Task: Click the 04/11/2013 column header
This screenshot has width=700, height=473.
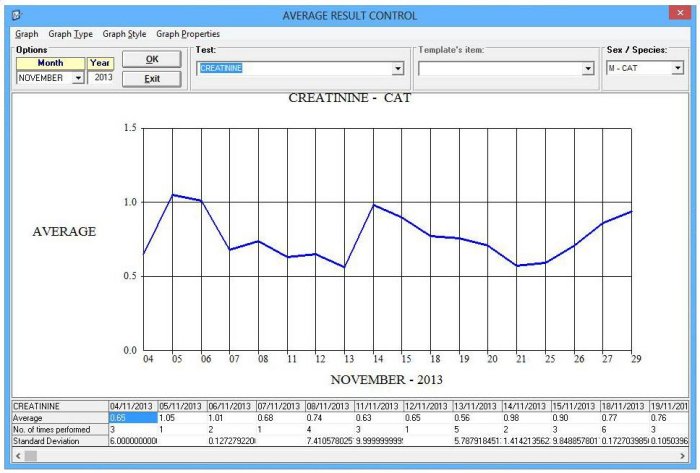Action: pyautogui.click(x=131, y=405)
